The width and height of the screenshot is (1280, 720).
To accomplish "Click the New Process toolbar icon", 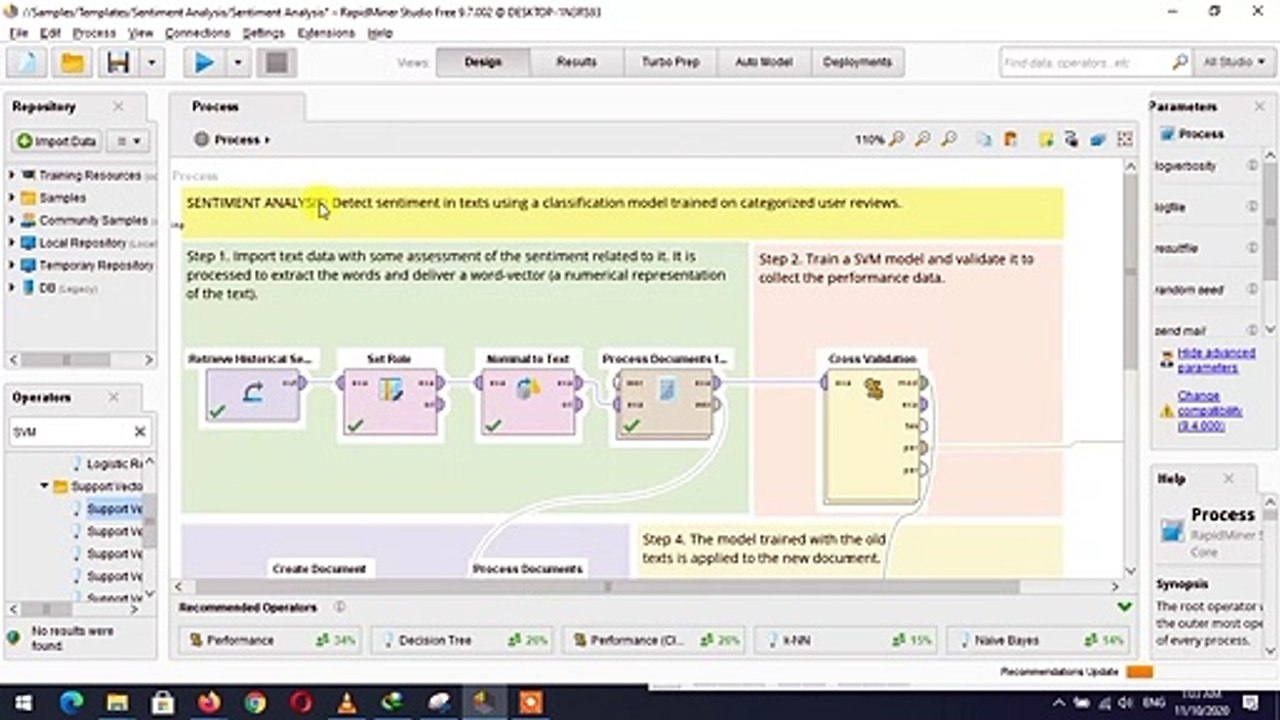I will pos(28,63).
